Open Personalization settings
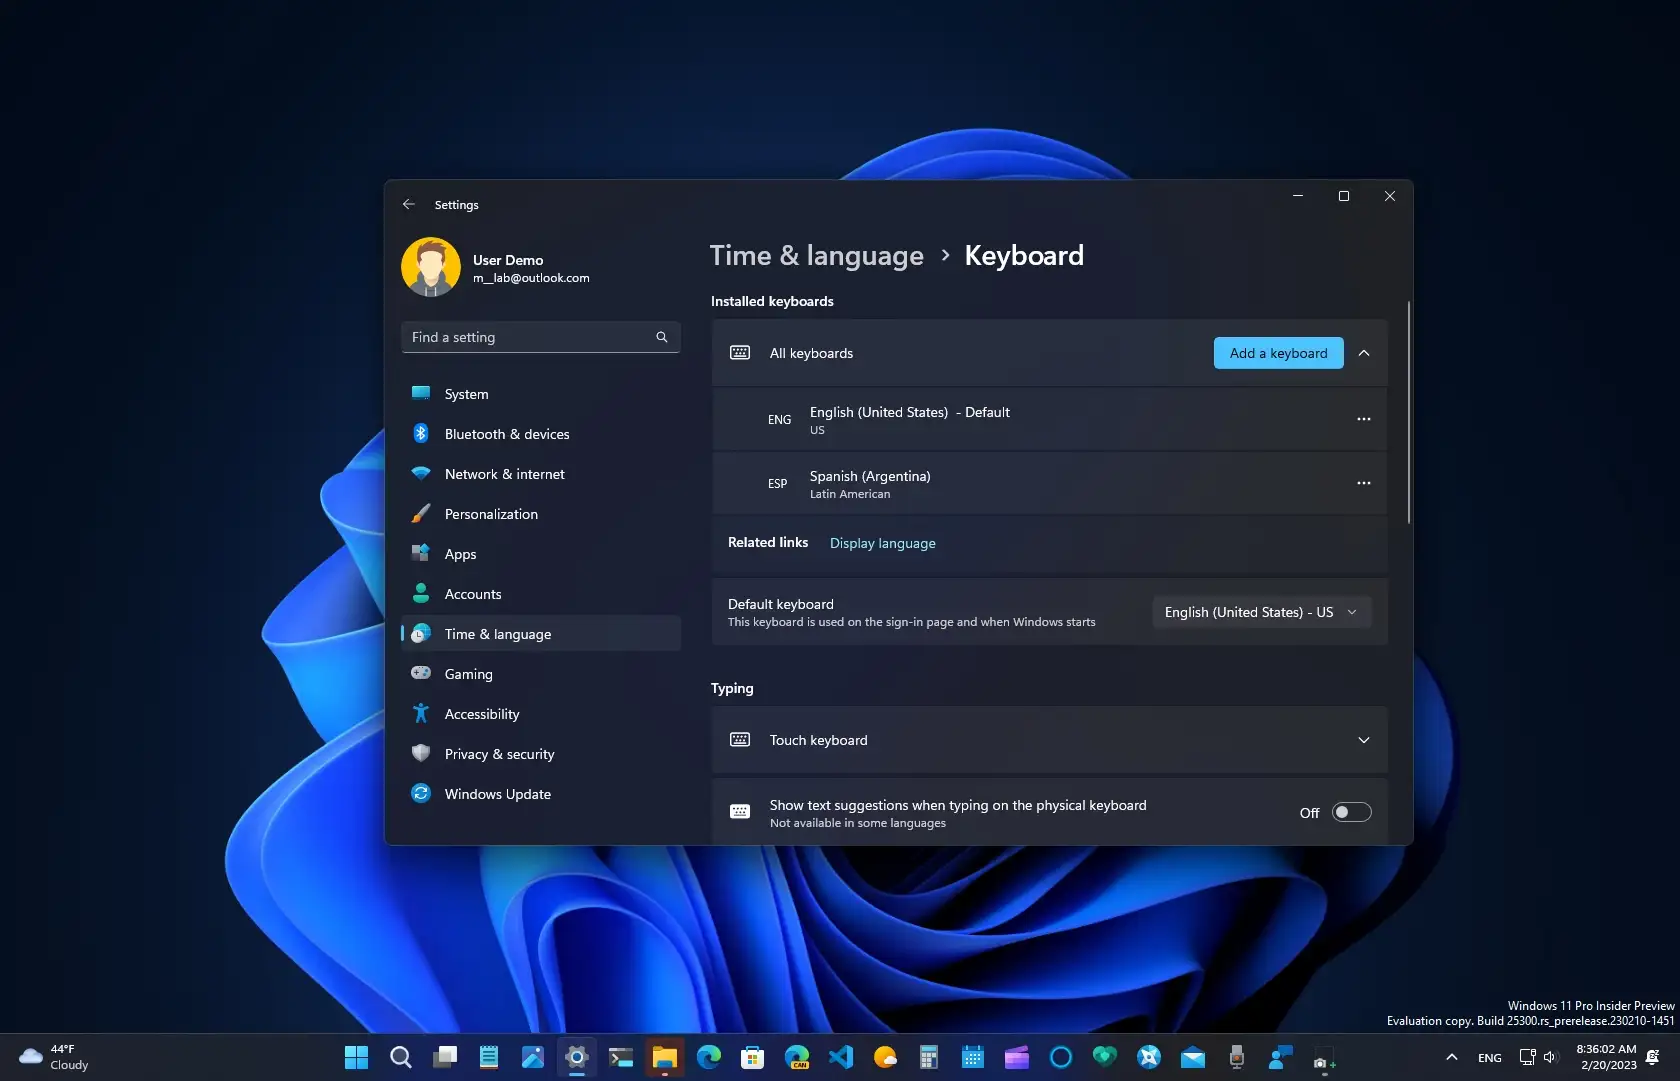 tap(540, 514)
